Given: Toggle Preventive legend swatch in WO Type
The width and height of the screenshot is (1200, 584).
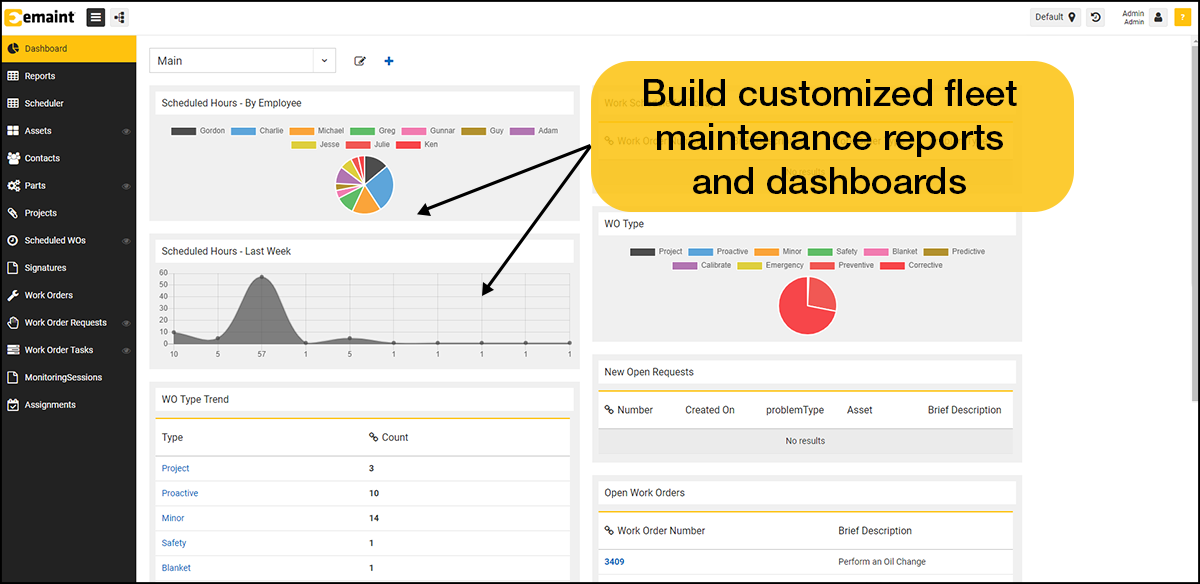Looking at the screenshot, I should (x=823, y=266).
